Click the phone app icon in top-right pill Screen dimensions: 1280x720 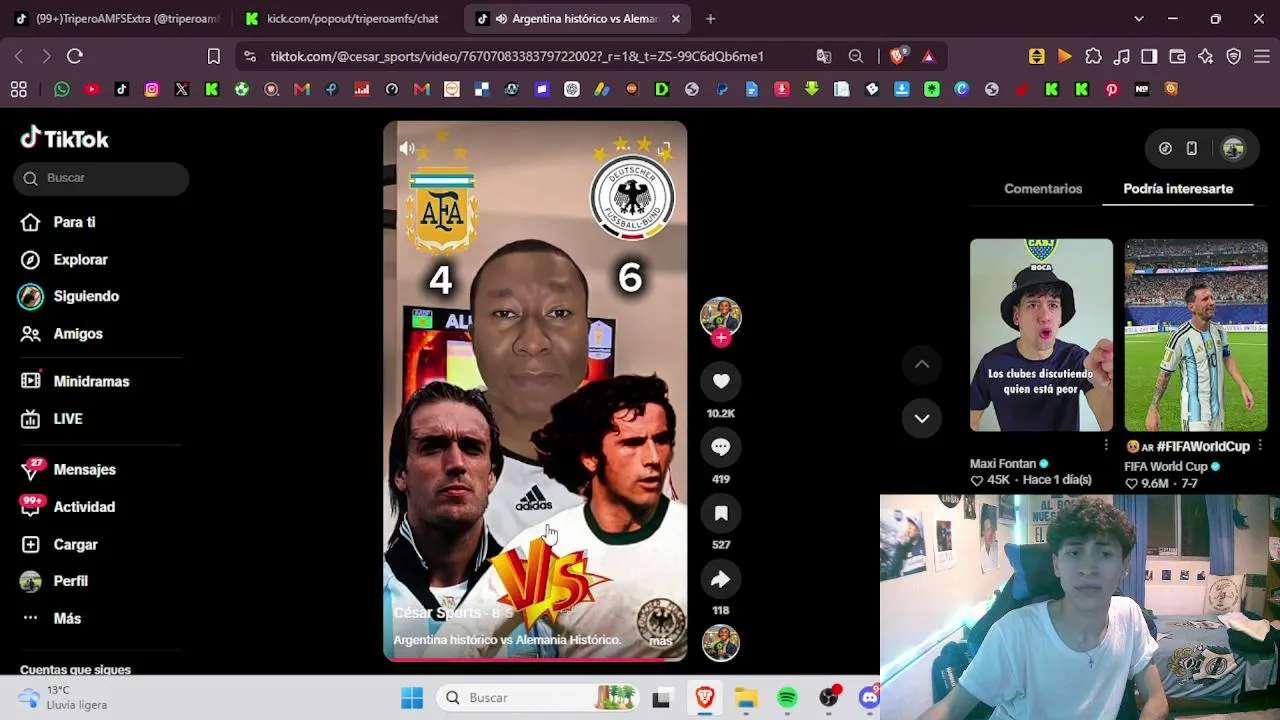tap(1191, 149)
